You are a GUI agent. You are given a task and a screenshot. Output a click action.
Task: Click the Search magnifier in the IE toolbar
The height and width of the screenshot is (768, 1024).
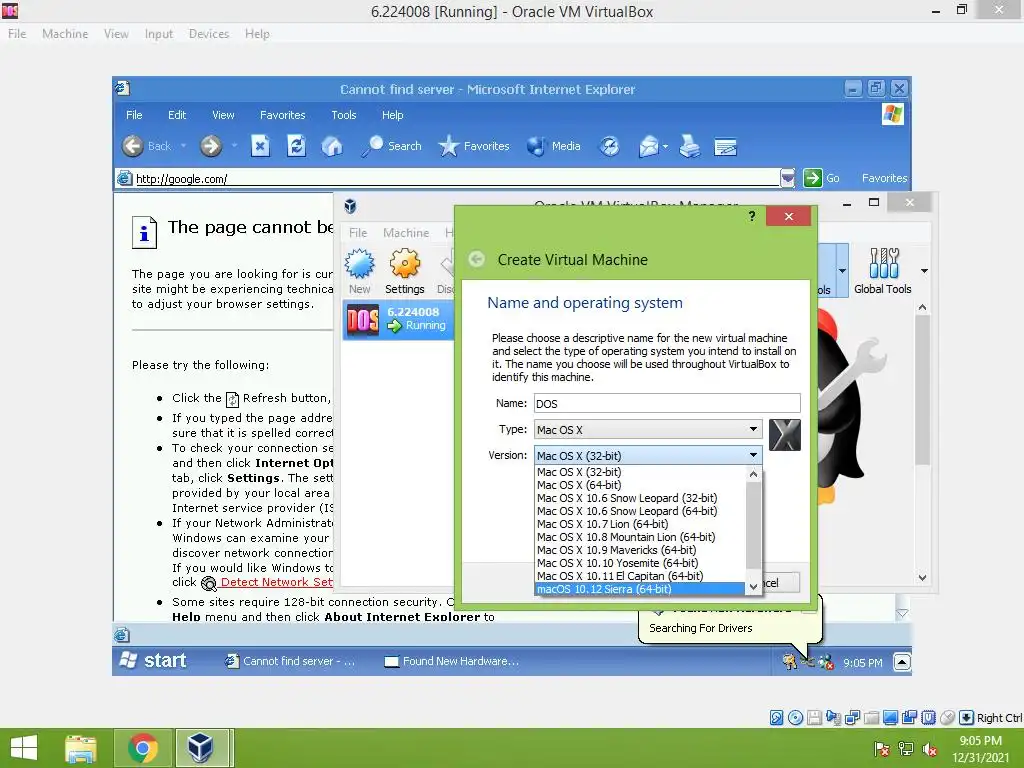[x=373, y=146]
